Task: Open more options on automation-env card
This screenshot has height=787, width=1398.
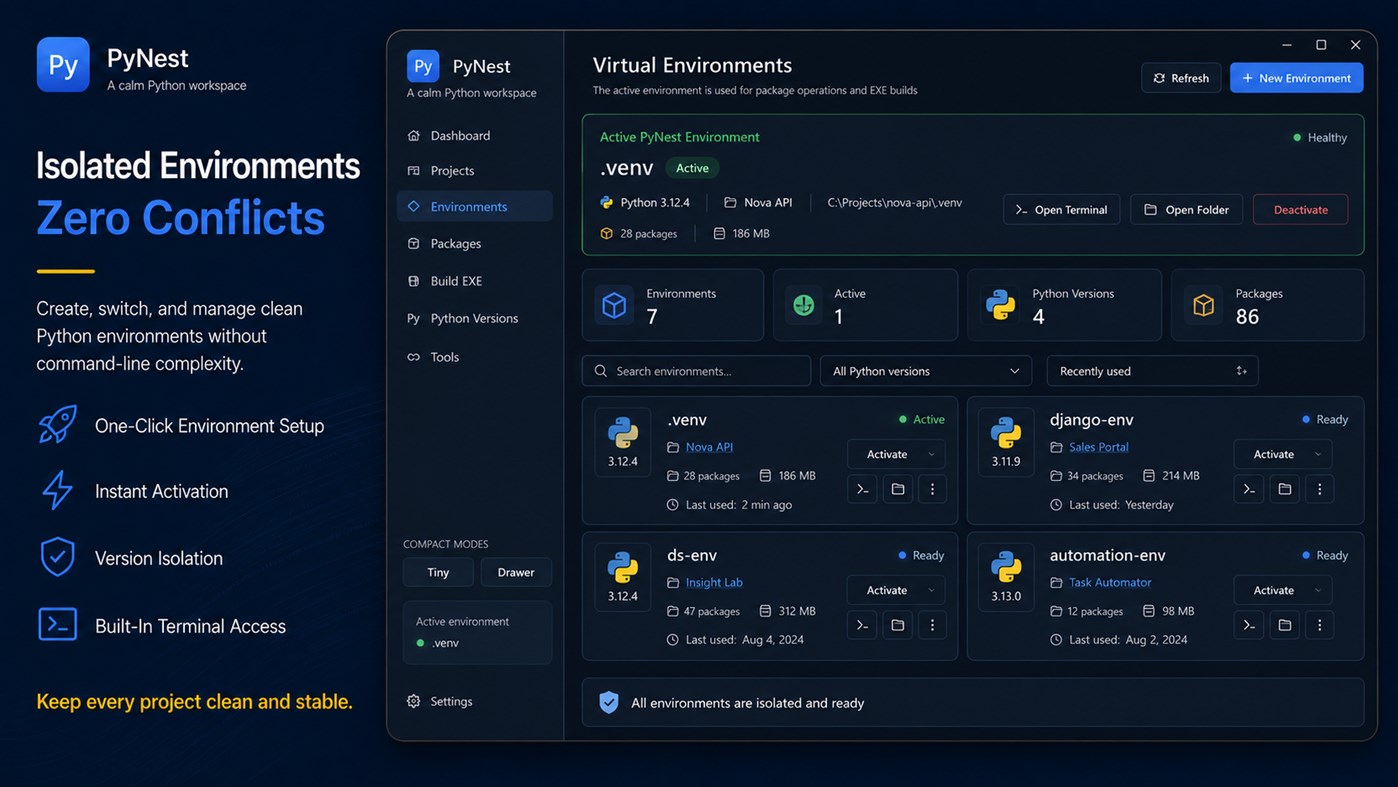Action: click(x=1320, y=625)
